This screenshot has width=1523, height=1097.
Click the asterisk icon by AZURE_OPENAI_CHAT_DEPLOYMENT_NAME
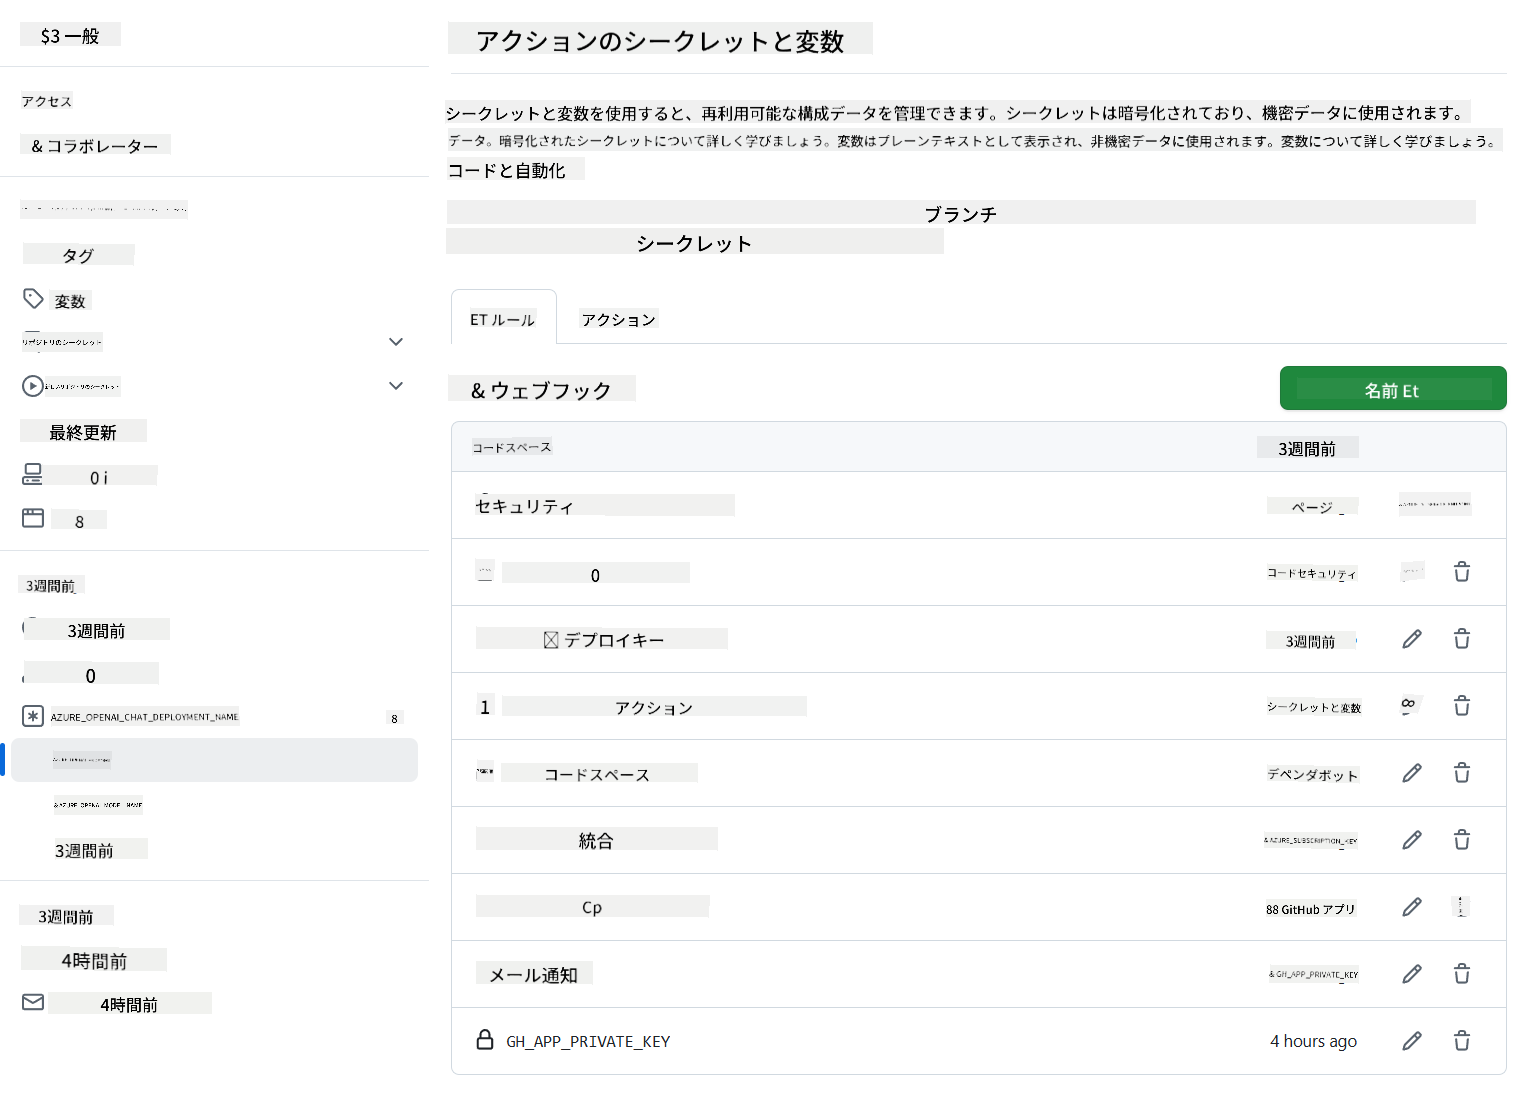pyautogui.click(x=33, y=716)
